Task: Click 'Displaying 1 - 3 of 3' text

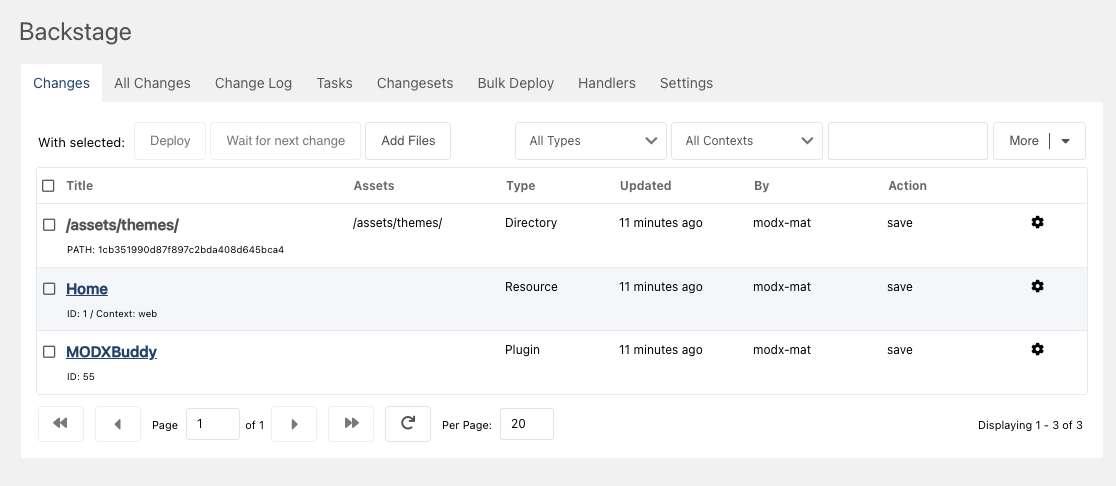Action: pos(1030,426)
